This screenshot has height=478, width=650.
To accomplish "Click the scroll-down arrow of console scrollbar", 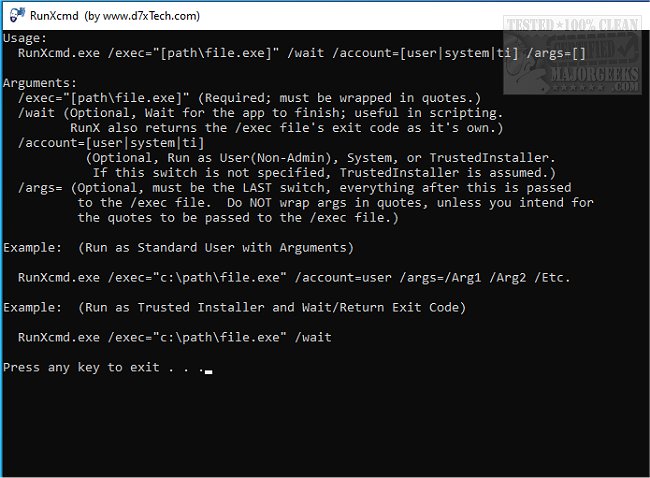I will click(x=640, y=468).
